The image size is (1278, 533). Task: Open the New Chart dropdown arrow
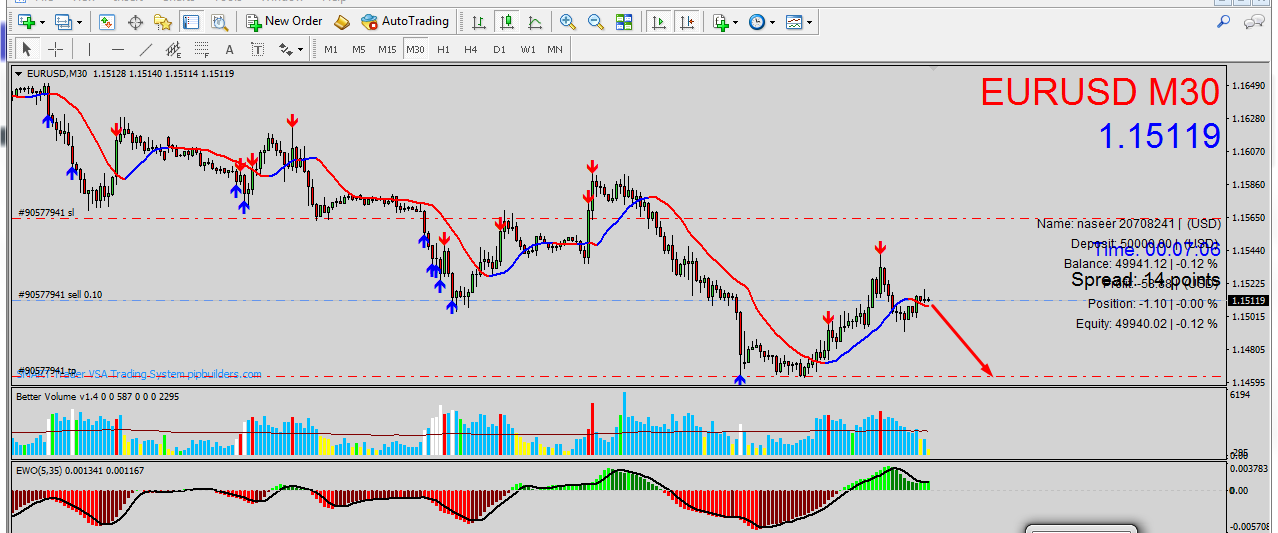(x=42, y=21)
